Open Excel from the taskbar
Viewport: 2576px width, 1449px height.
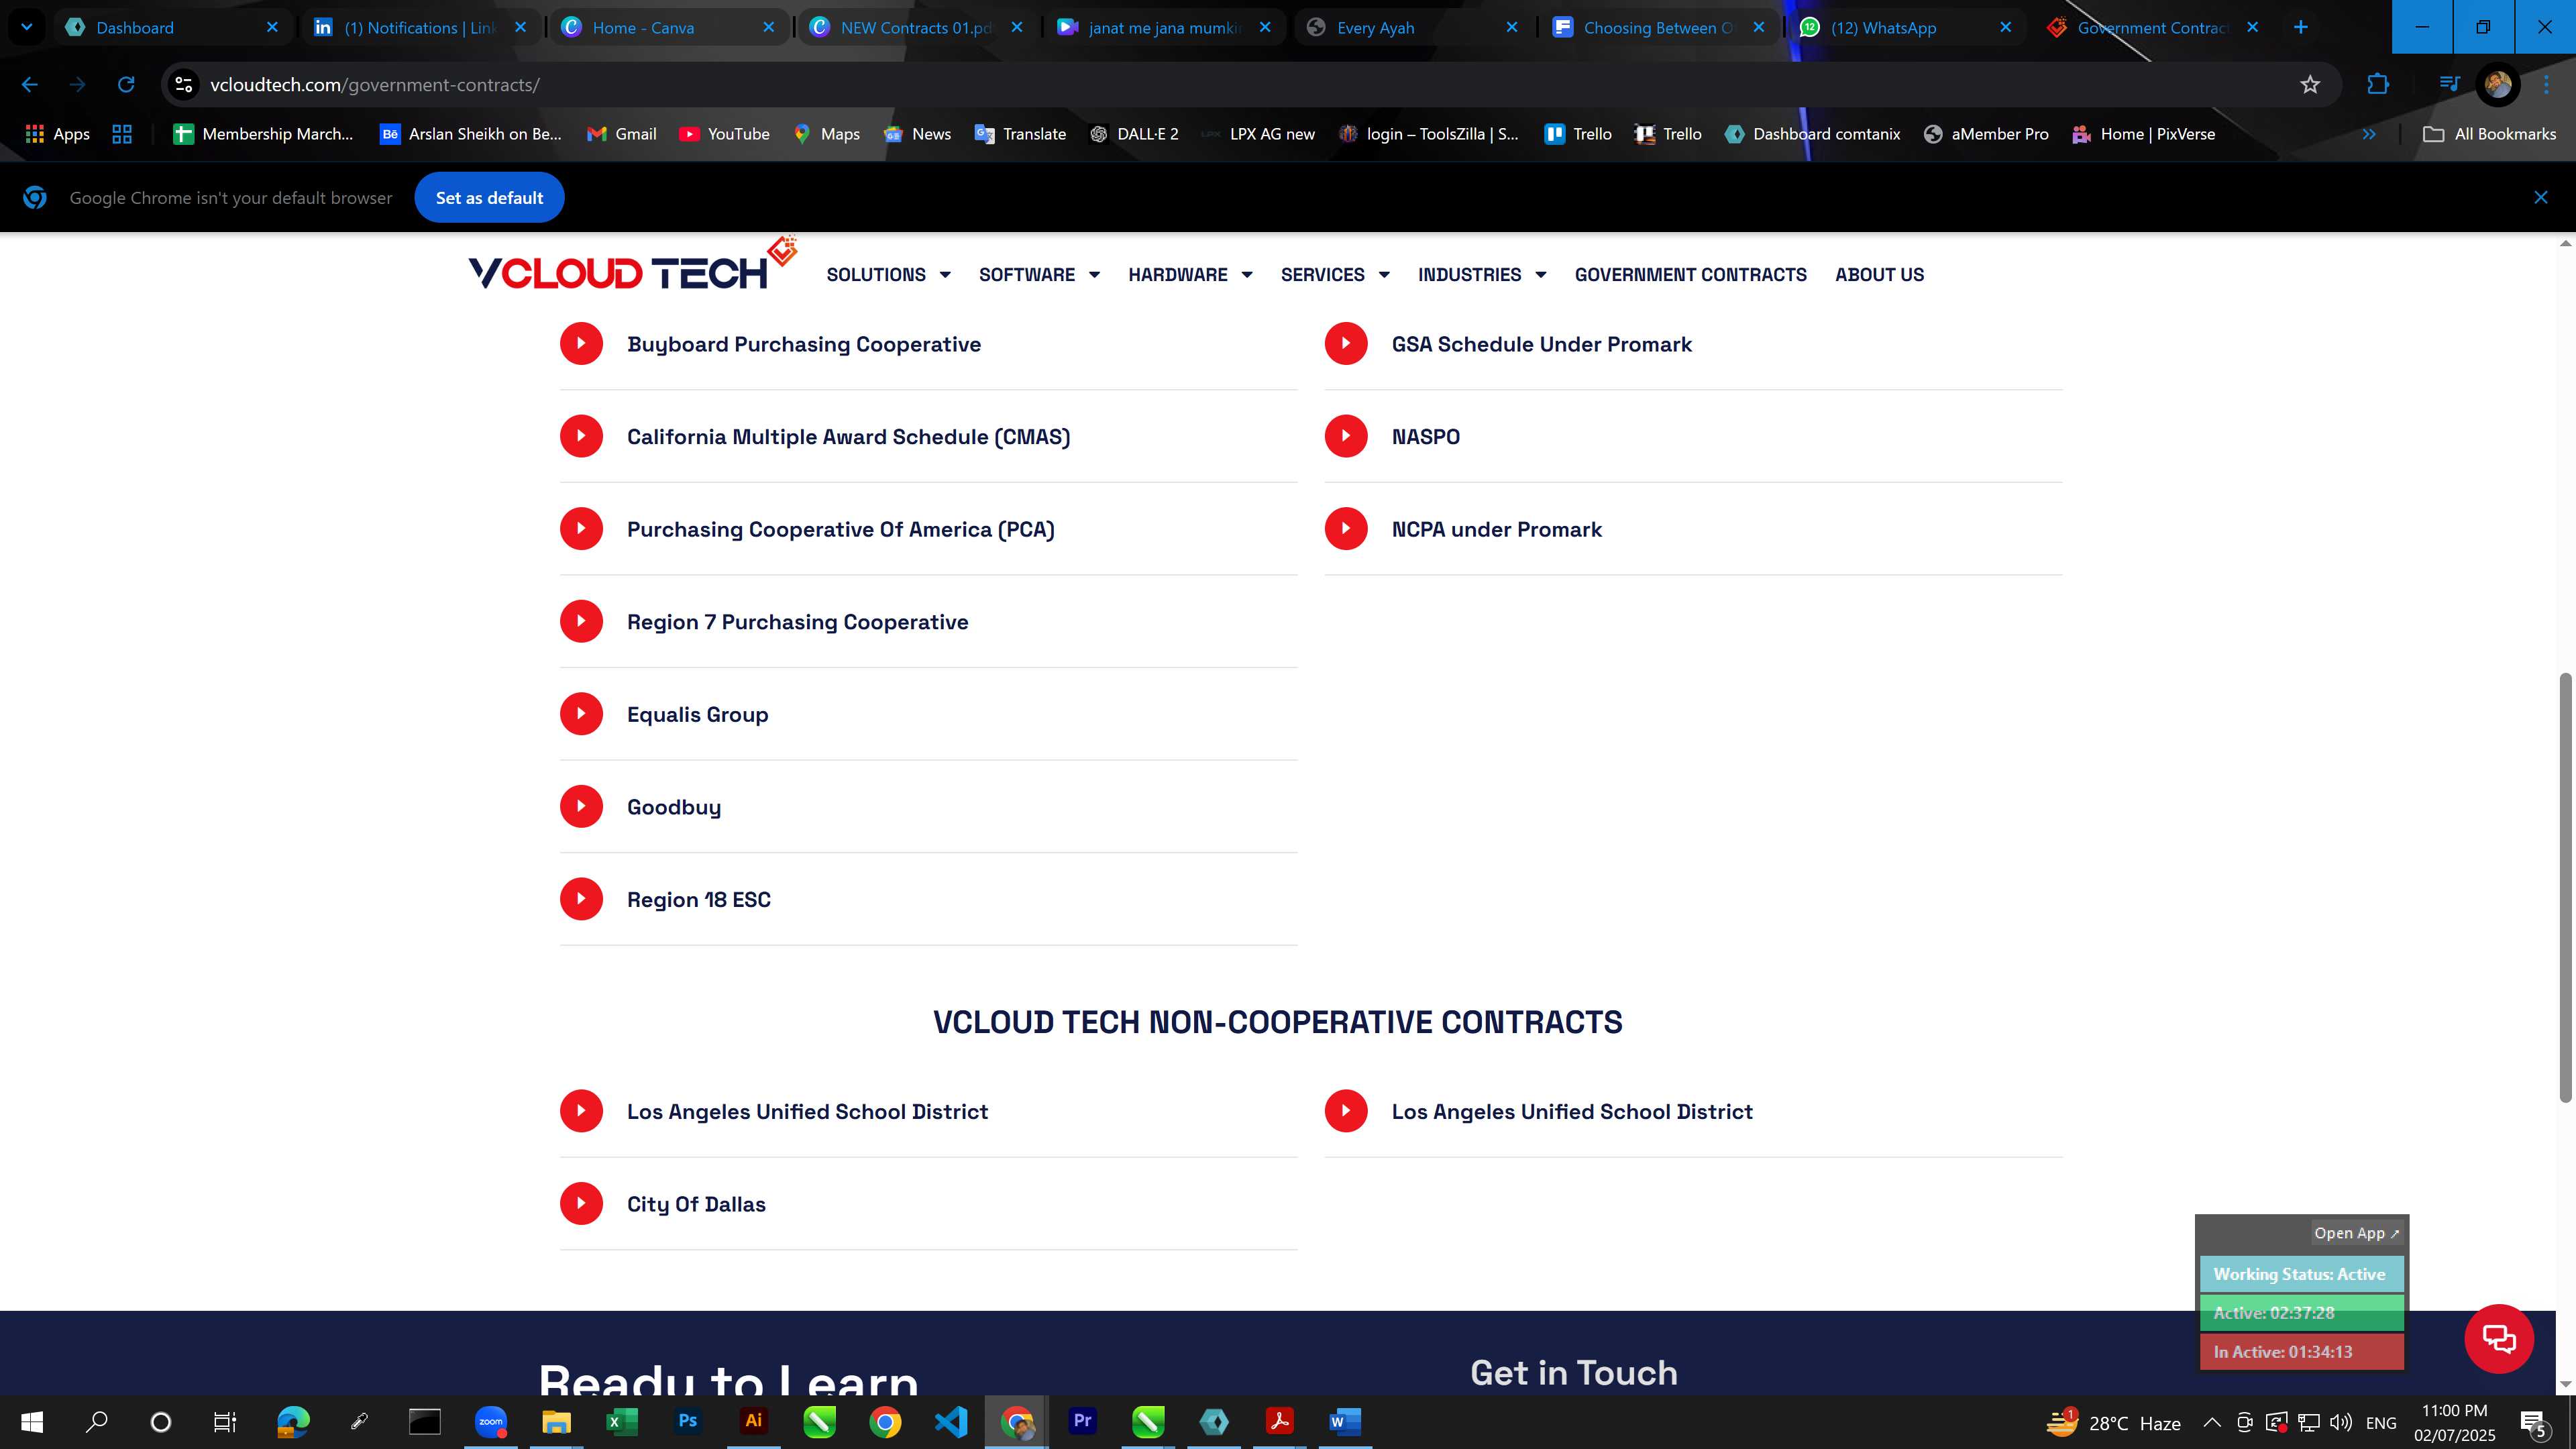coord(622,1421)
